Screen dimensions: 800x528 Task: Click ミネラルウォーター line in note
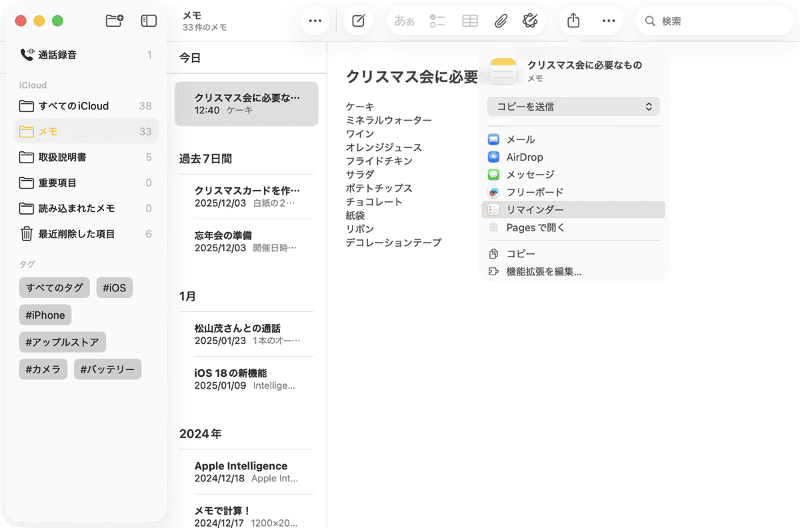(x=388, y=120)
